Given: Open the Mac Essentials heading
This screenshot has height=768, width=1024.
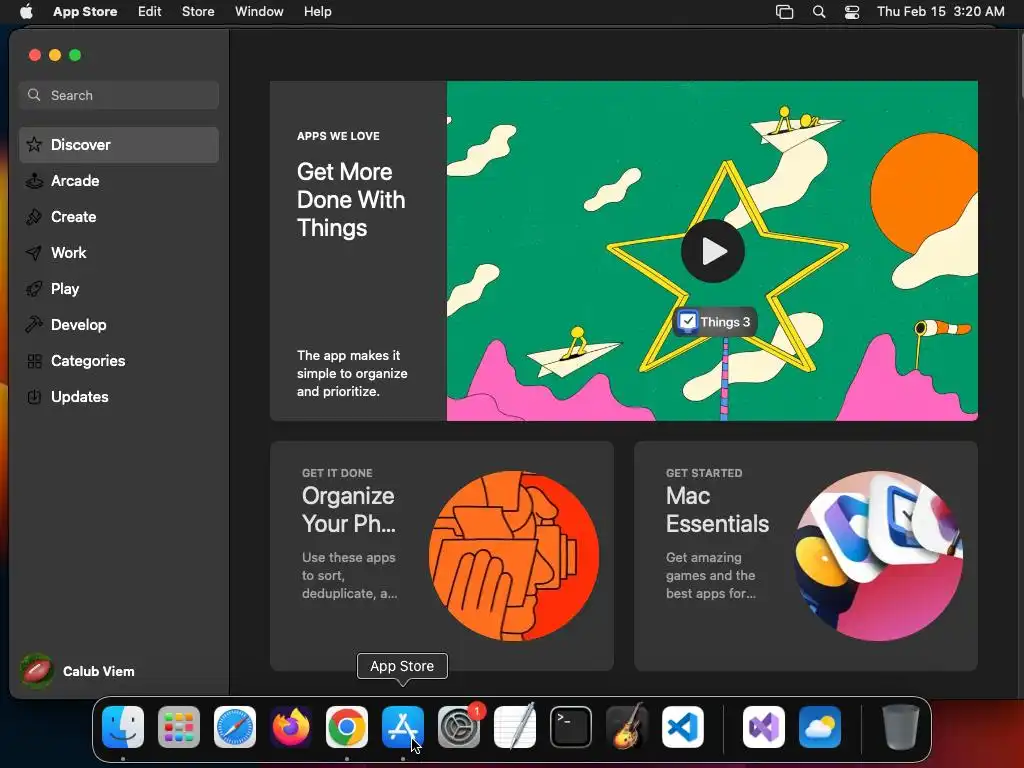Looking at the screenshot, I should click(717, 510).
